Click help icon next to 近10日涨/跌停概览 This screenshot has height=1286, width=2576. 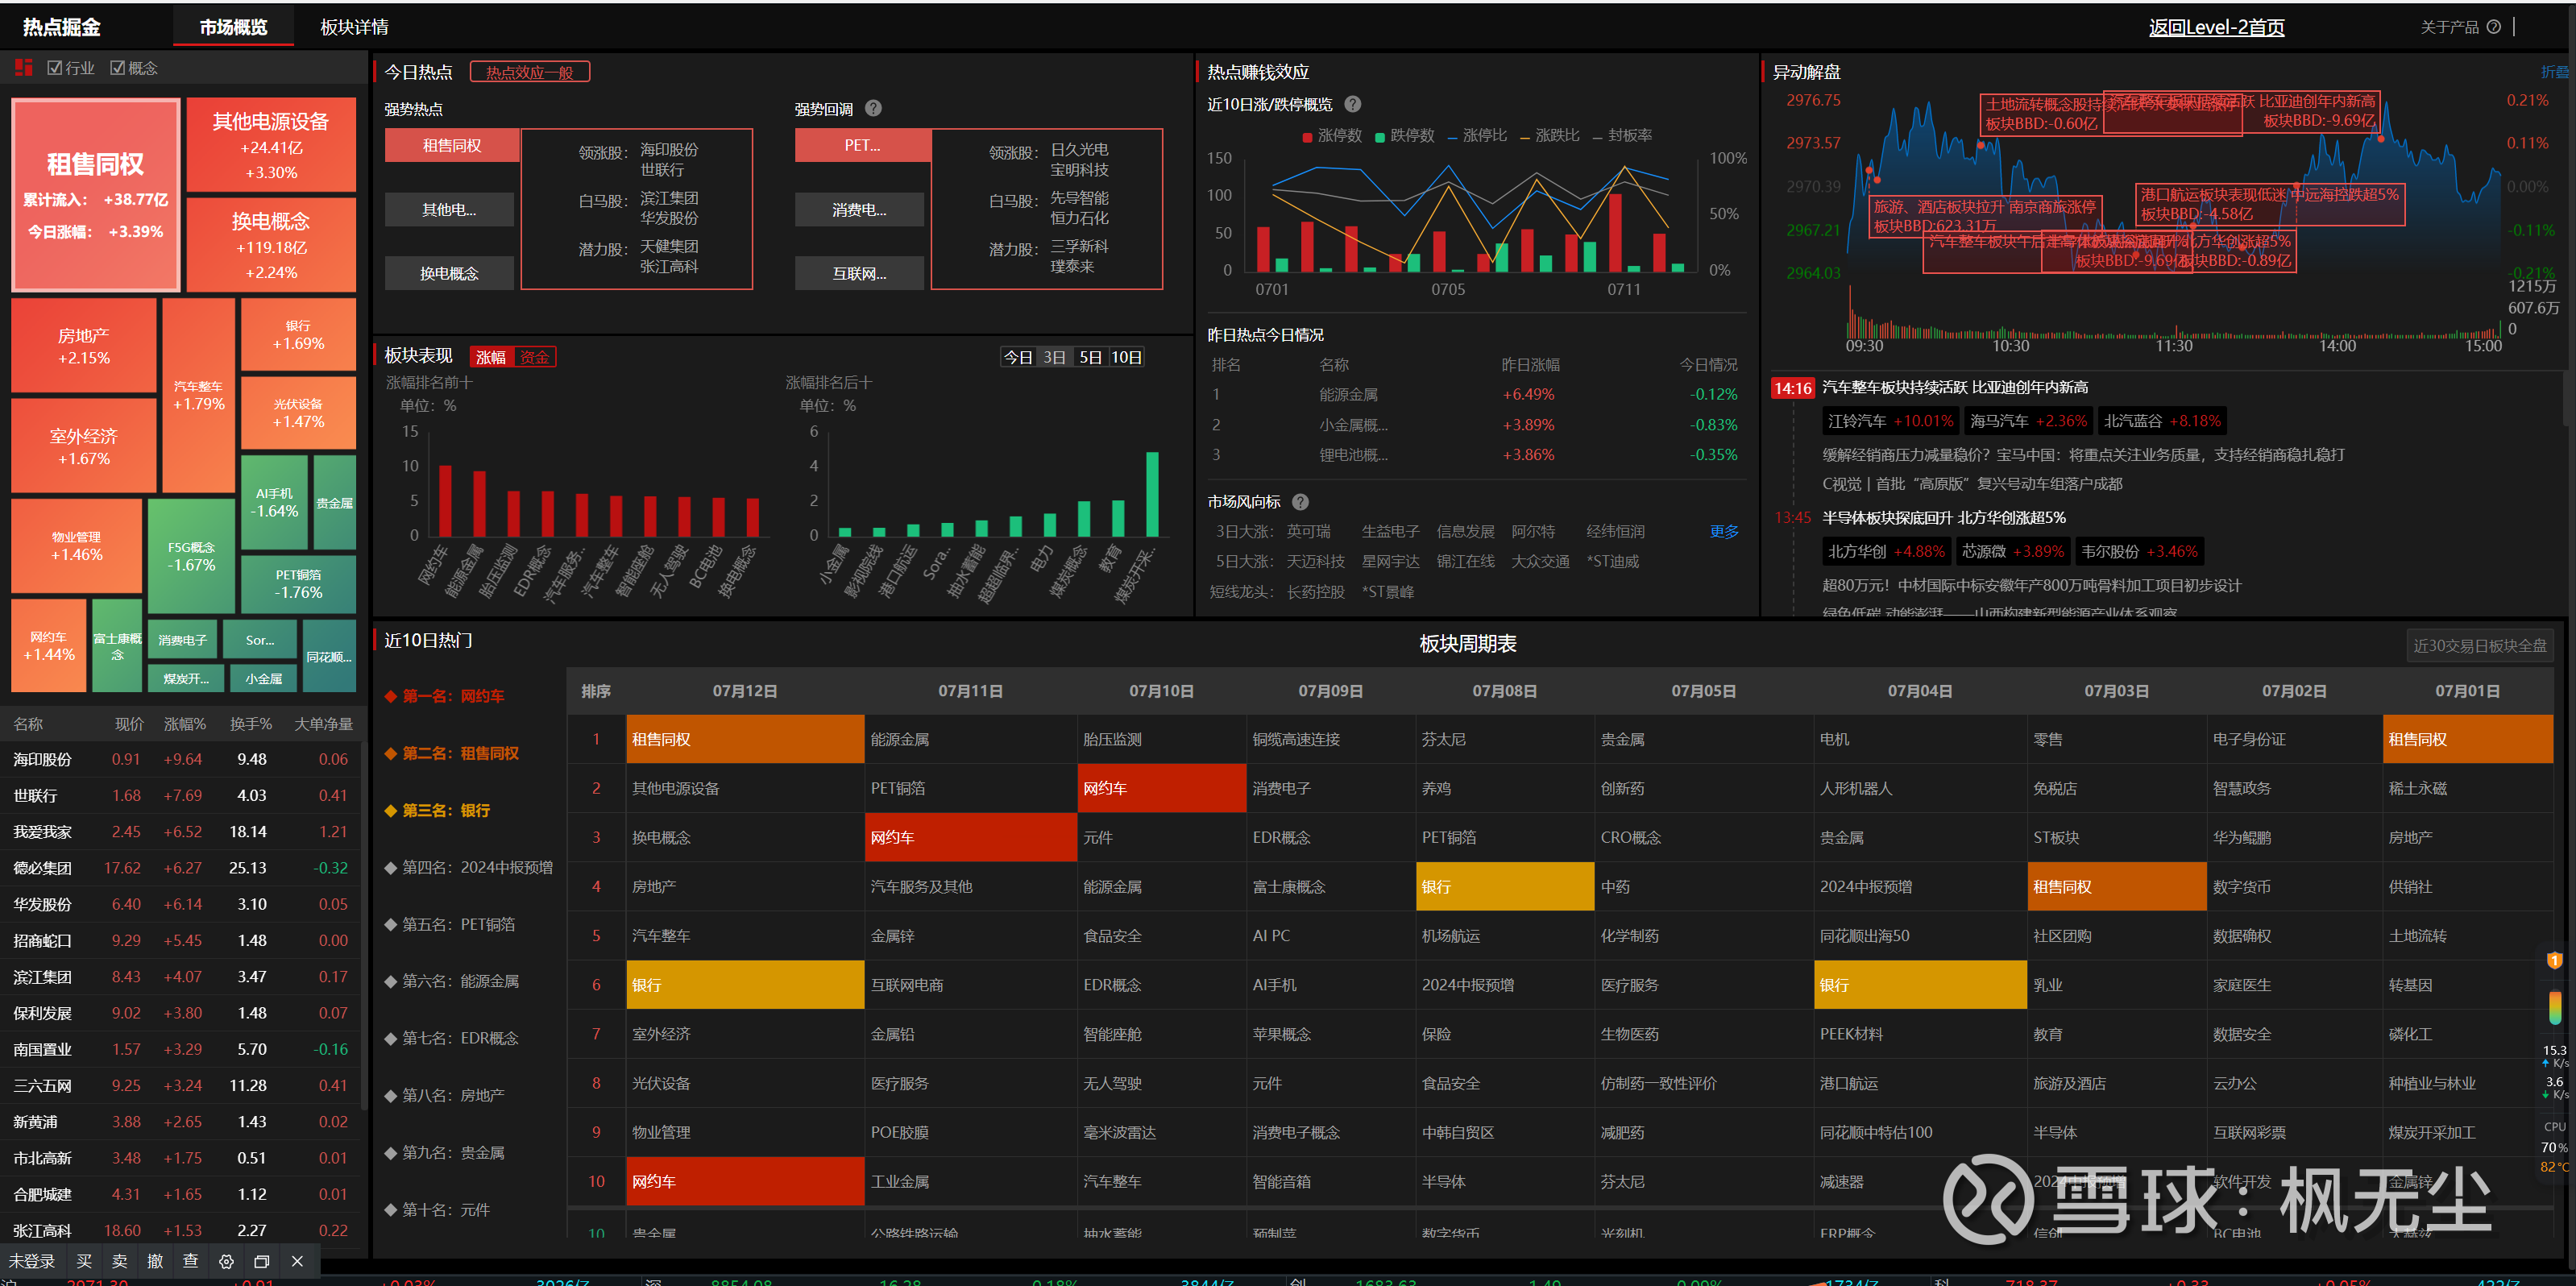pyautogui.click(x=1353, y=104)
